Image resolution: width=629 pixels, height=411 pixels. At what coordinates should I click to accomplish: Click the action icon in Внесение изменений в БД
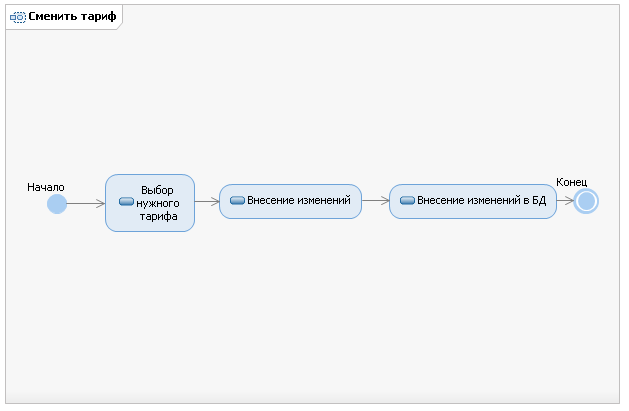(407, 200)
